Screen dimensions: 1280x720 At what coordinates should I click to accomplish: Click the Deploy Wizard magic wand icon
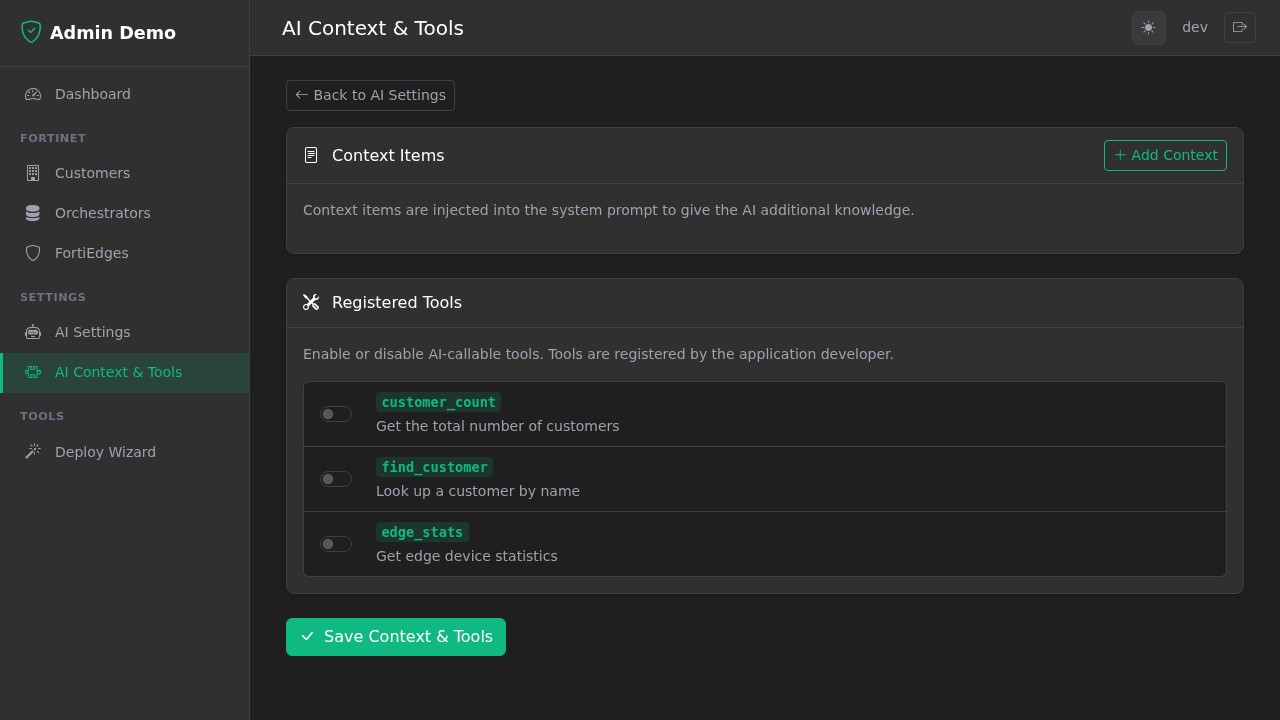tap(33, 452)
